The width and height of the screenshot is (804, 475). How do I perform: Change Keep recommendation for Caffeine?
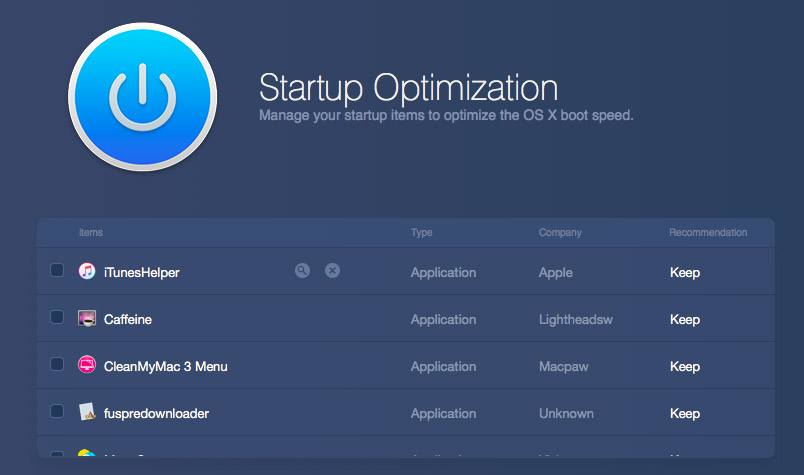click(685, 320)
